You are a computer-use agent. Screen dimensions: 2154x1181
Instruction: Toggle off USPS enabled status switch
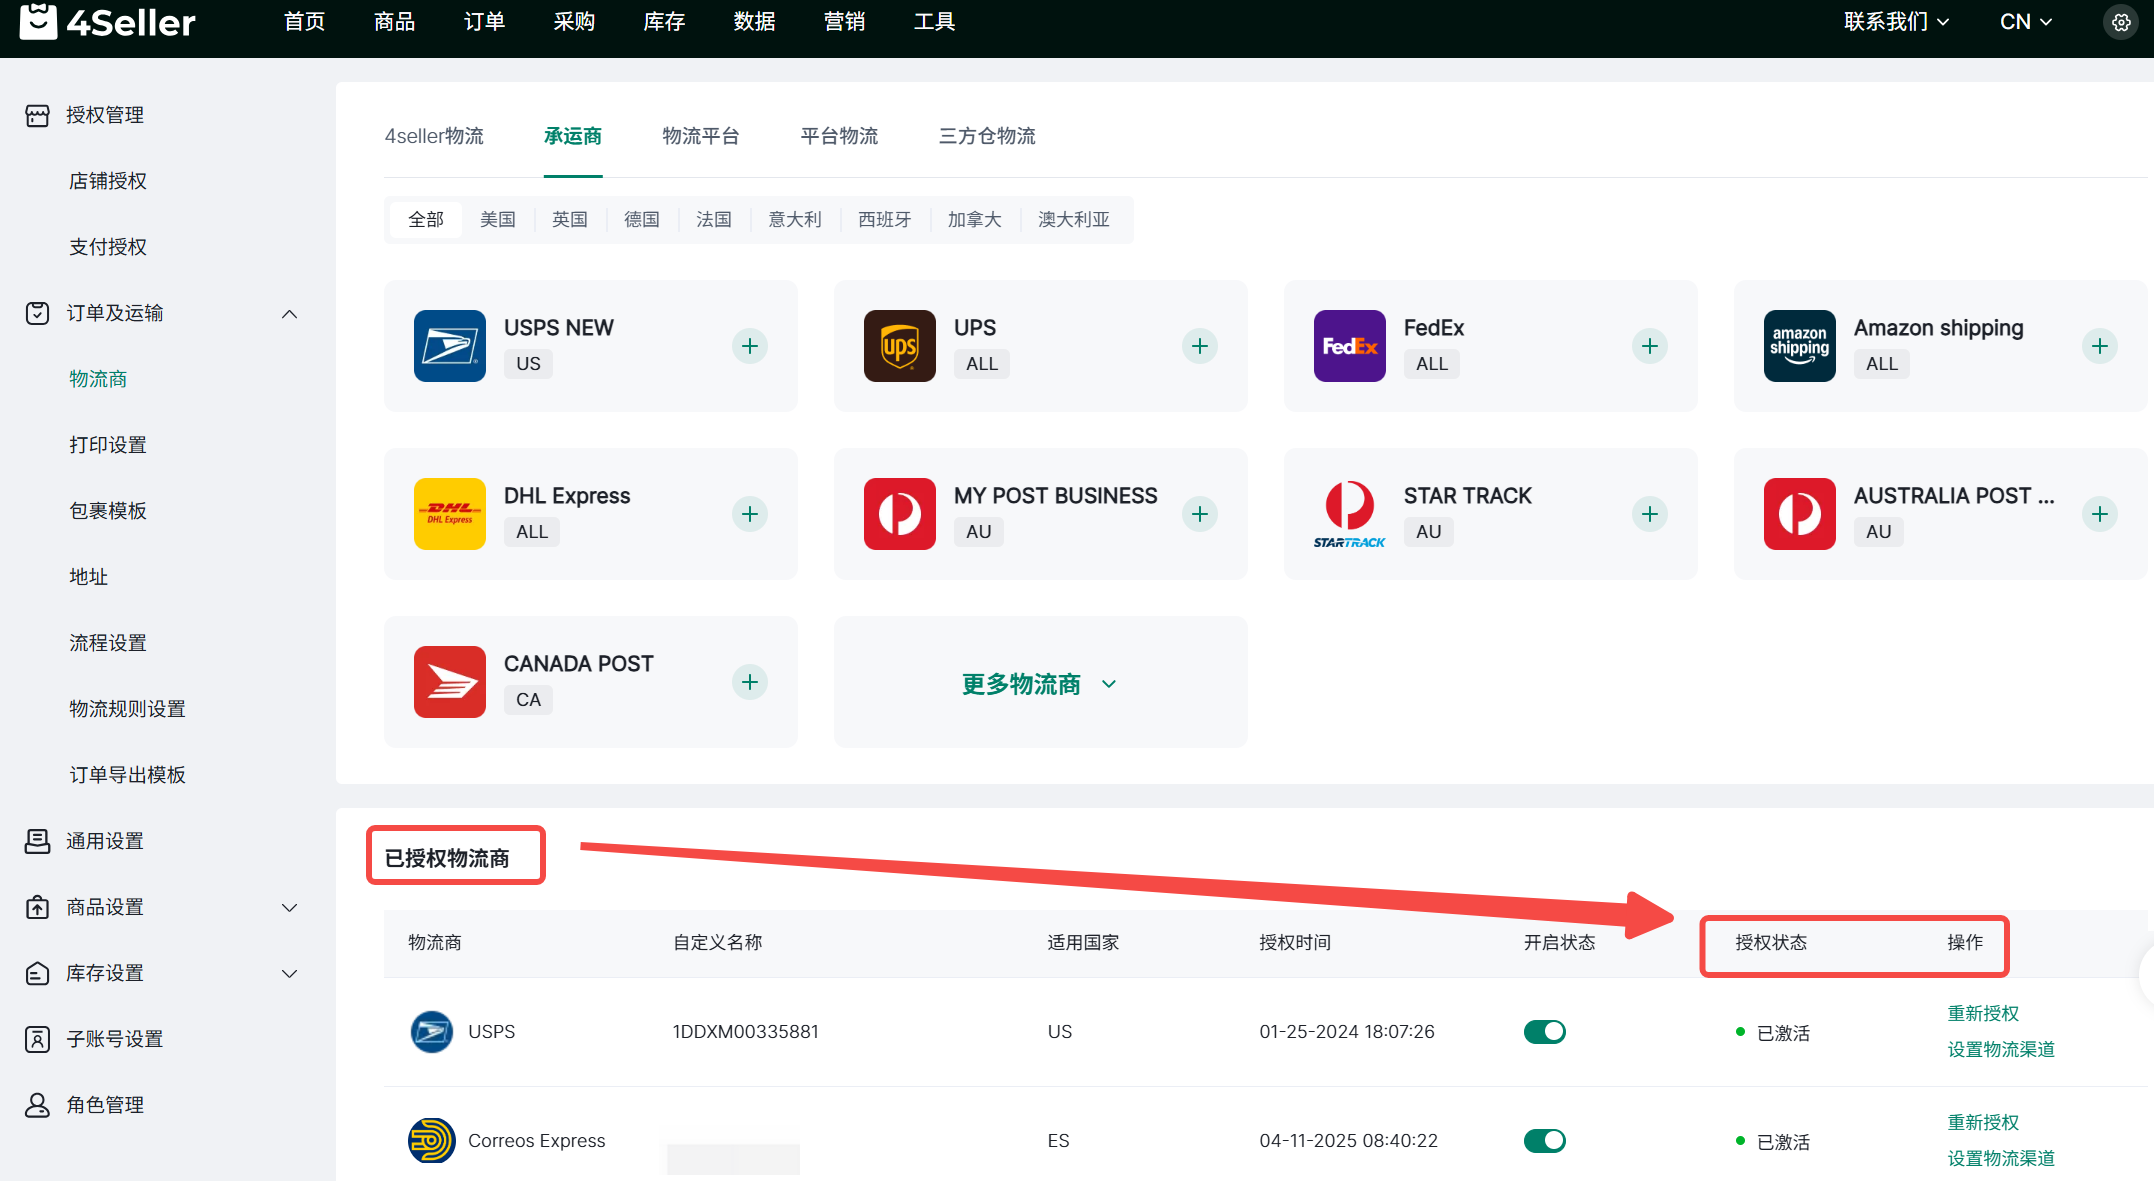[x=1544, y=1031]
